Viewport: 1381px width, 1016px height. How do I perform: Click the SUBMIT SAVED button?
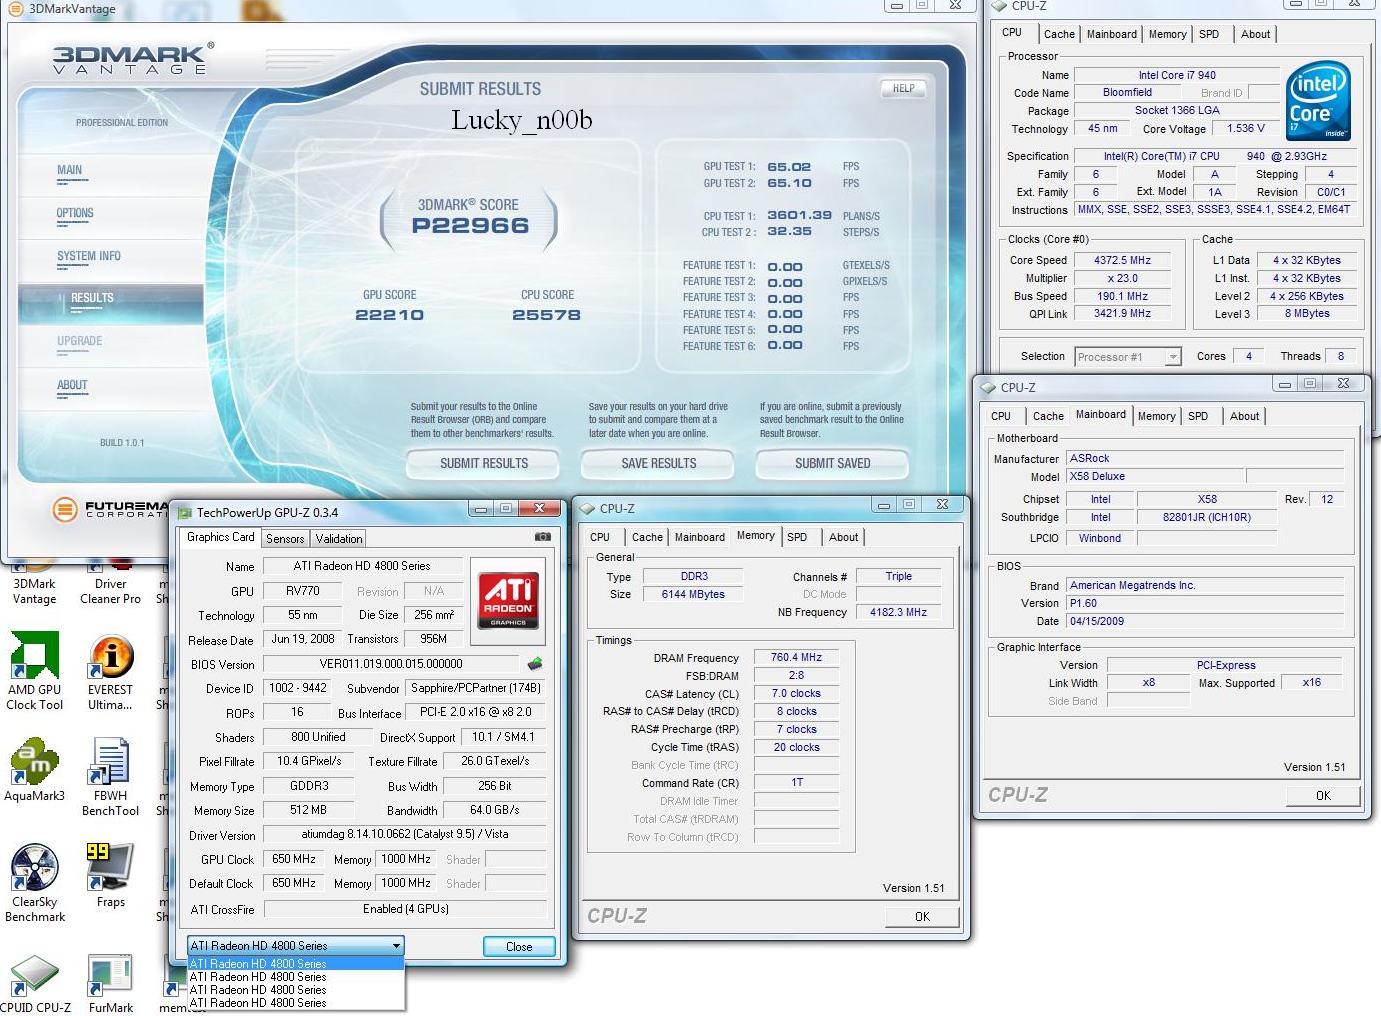point(832,463)
